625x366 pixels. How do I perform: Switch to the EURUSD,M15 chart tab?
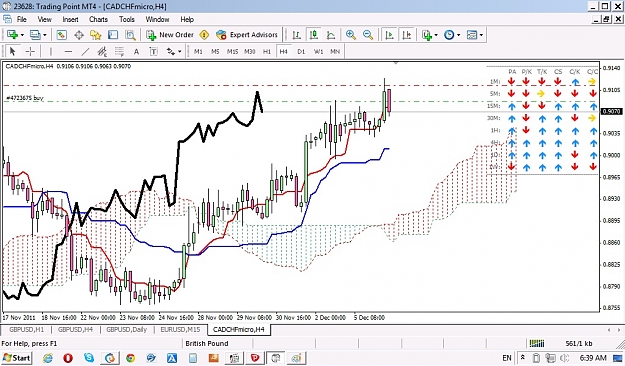[180, 330]
